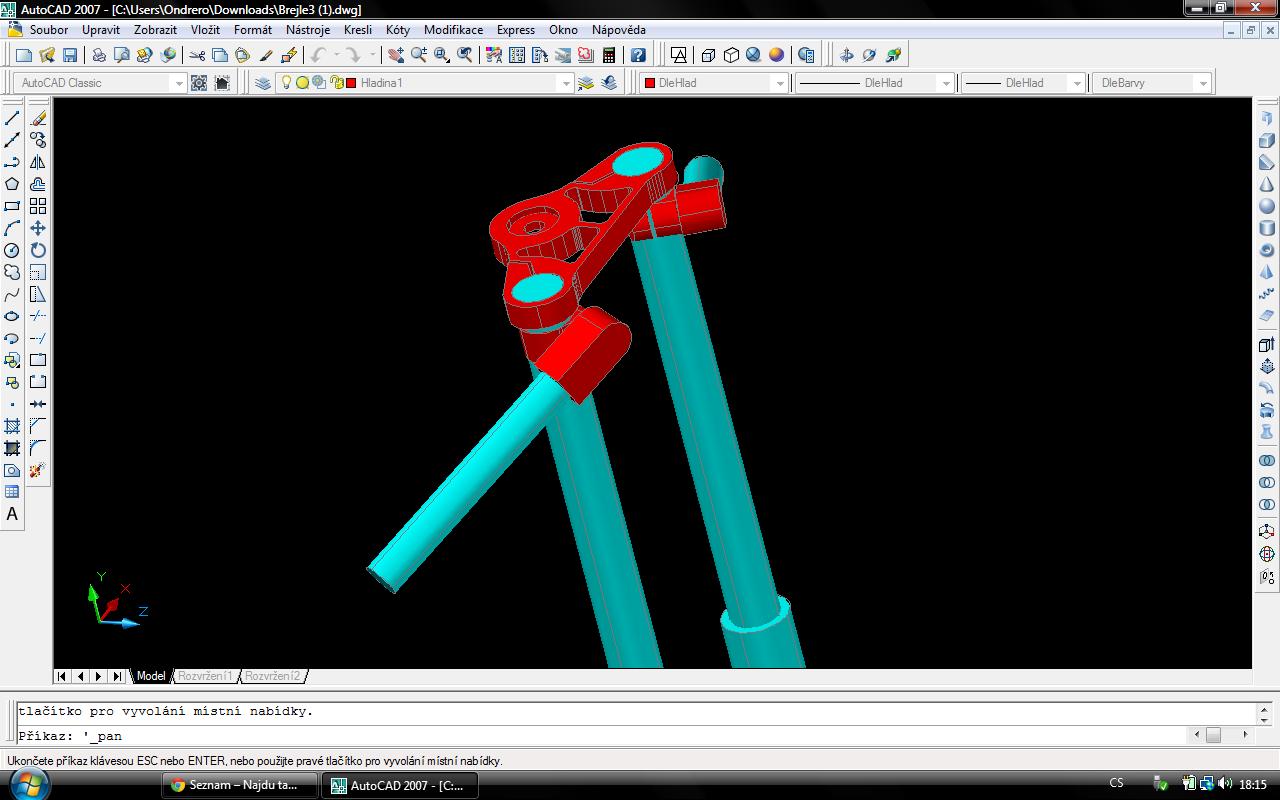Image resolution: width=1280 pixels, height=800 pixels.
Task: Click the Sphere solid tool in right toolbar
Action: click(x=1267, y=206)
